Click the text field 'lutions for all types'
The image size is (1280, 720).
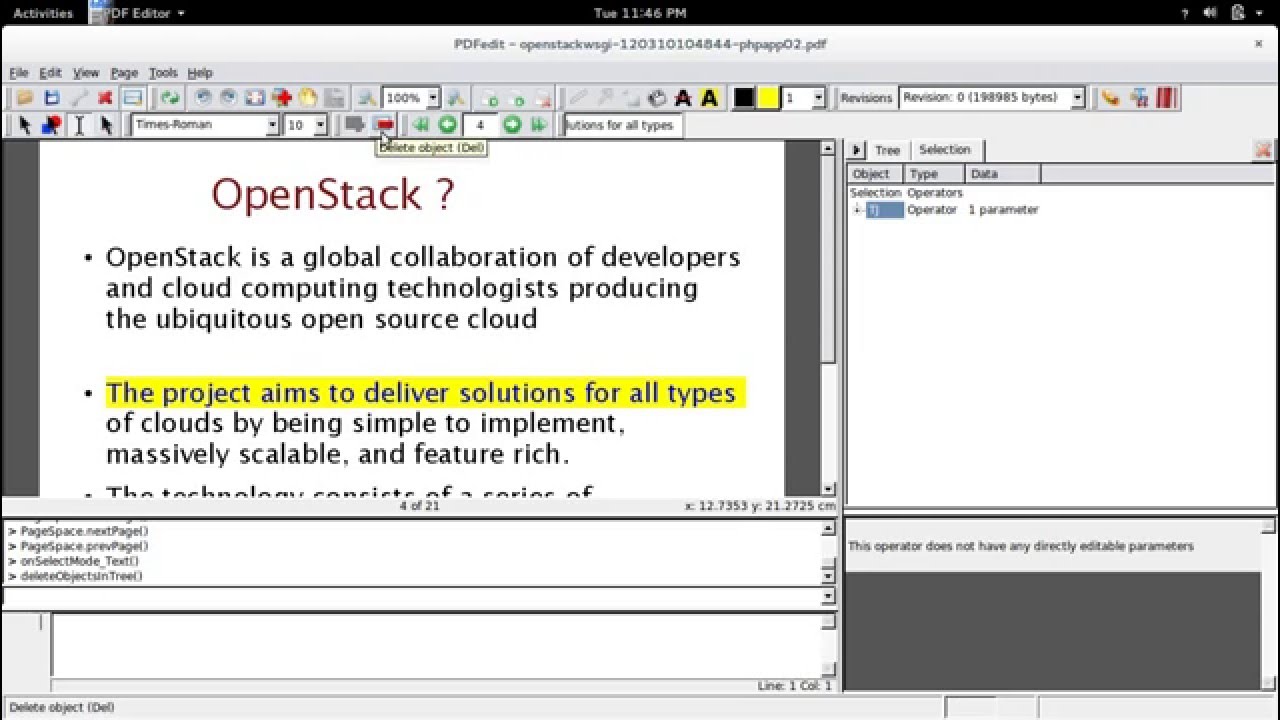click(622, 125)
